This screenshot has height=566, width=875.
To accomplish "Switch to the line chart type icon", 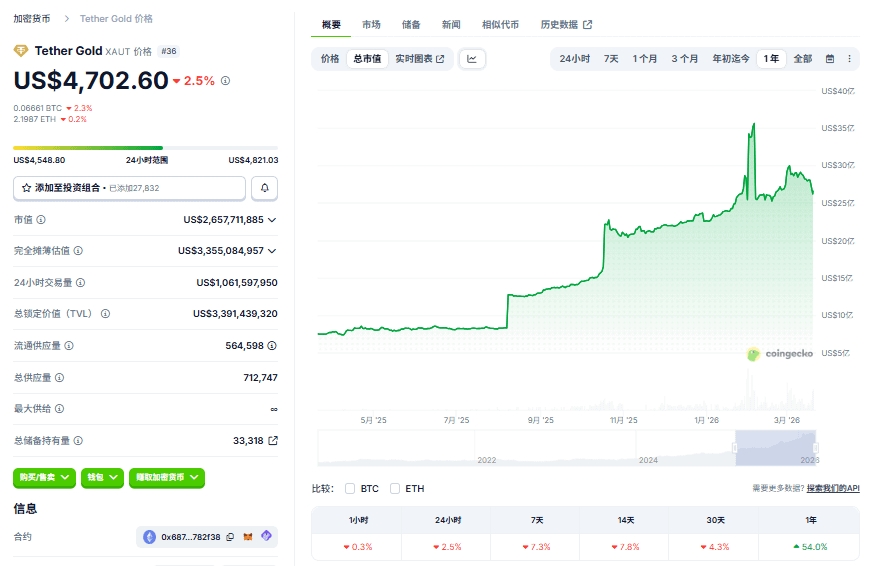I will 472,59.
